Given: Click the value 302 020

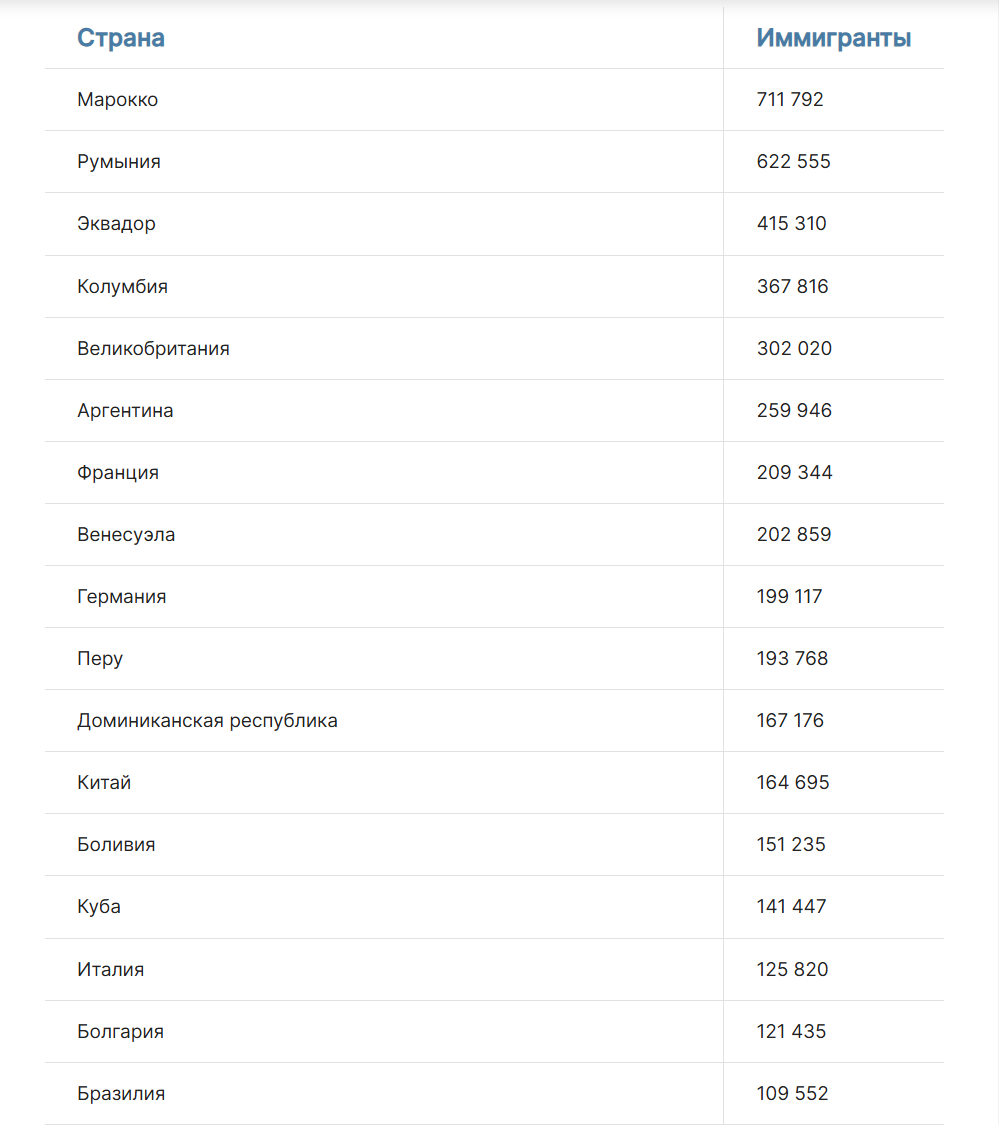Looking at the screenshot, I should (x=794, y=349).
